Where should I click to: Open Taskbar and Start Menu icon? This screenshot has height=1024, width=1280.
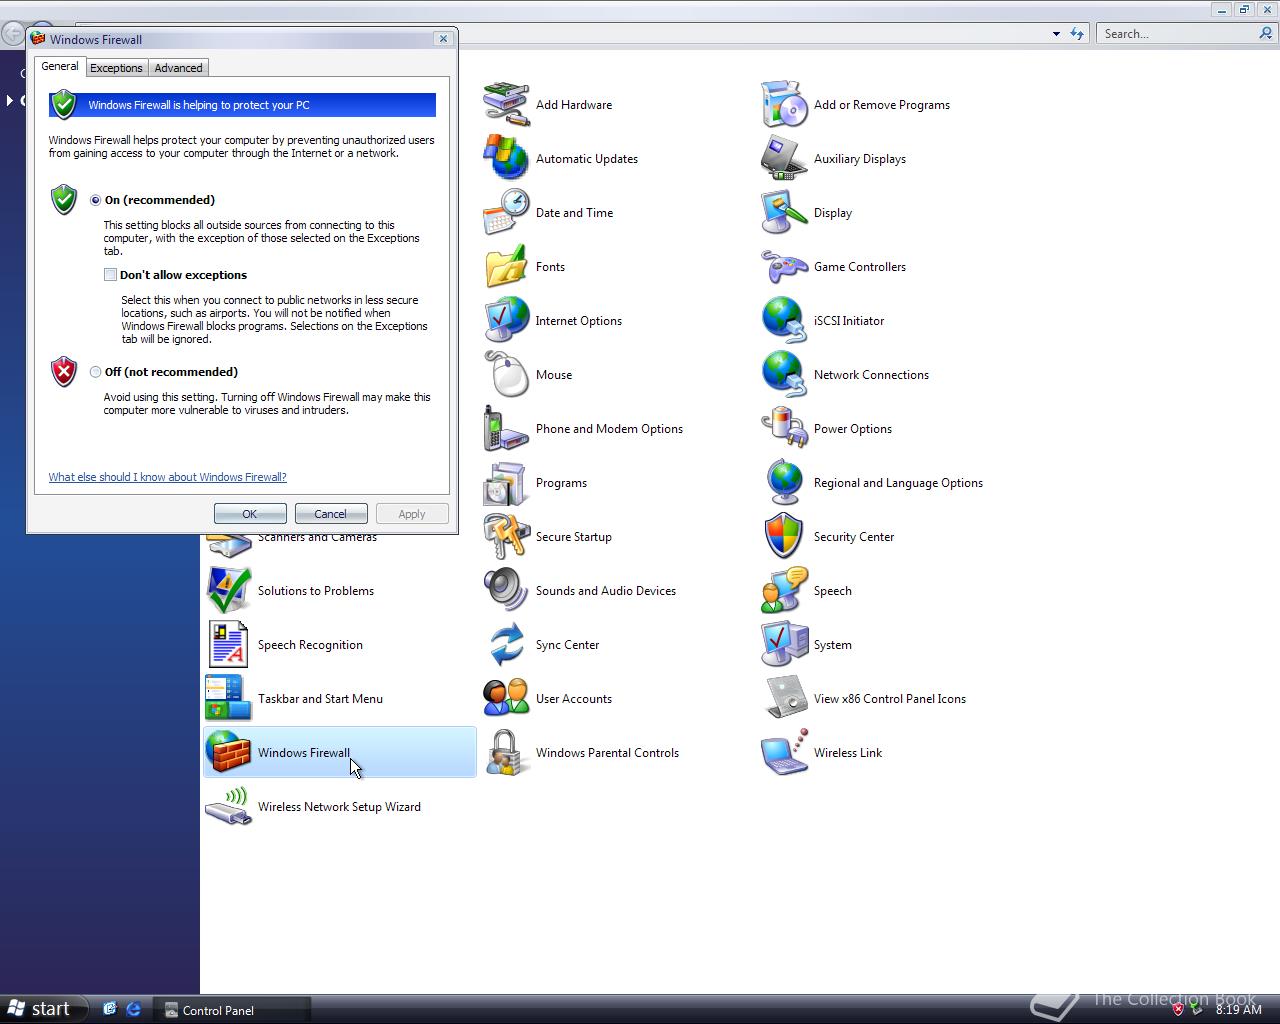228,698
